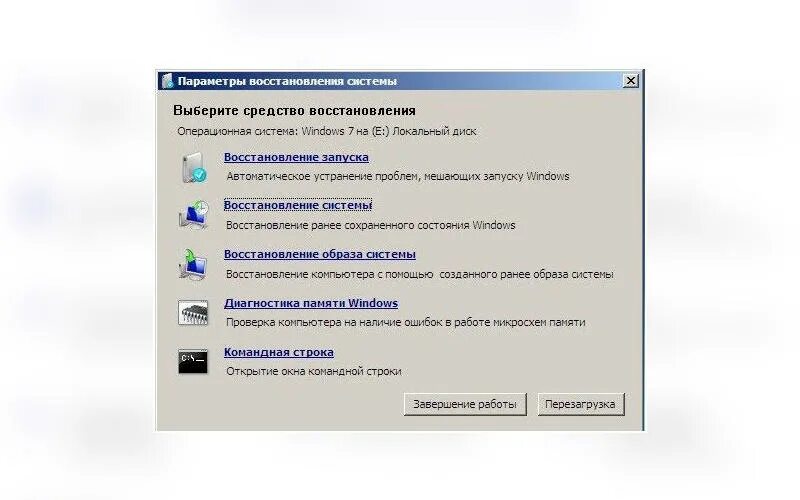Click the Завершение работы button

(465, 404)
